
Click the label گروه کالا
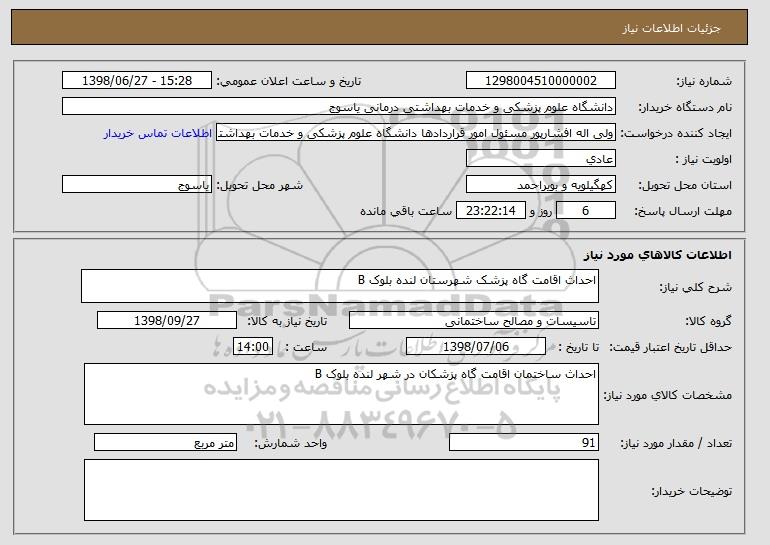click(708, 321)
